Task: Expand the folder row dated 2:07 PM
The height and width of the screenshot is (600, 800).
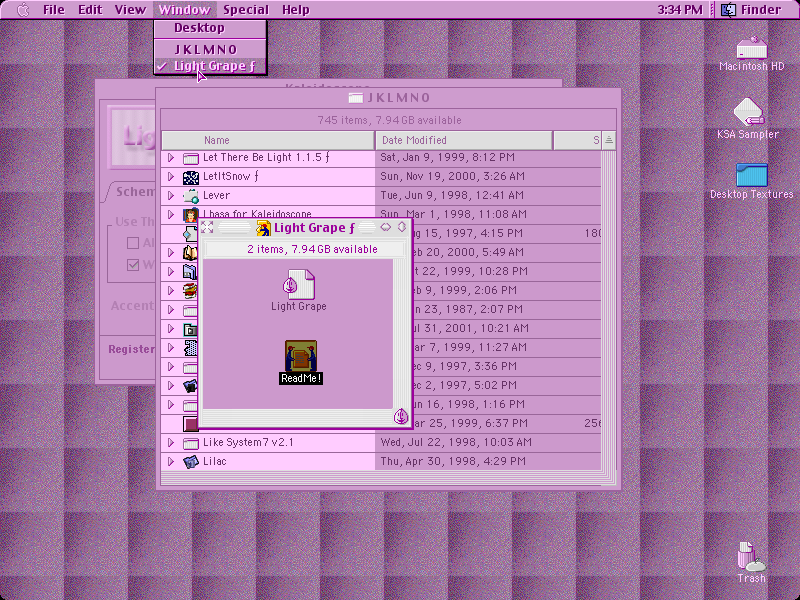Action: (x=171, y=309)
